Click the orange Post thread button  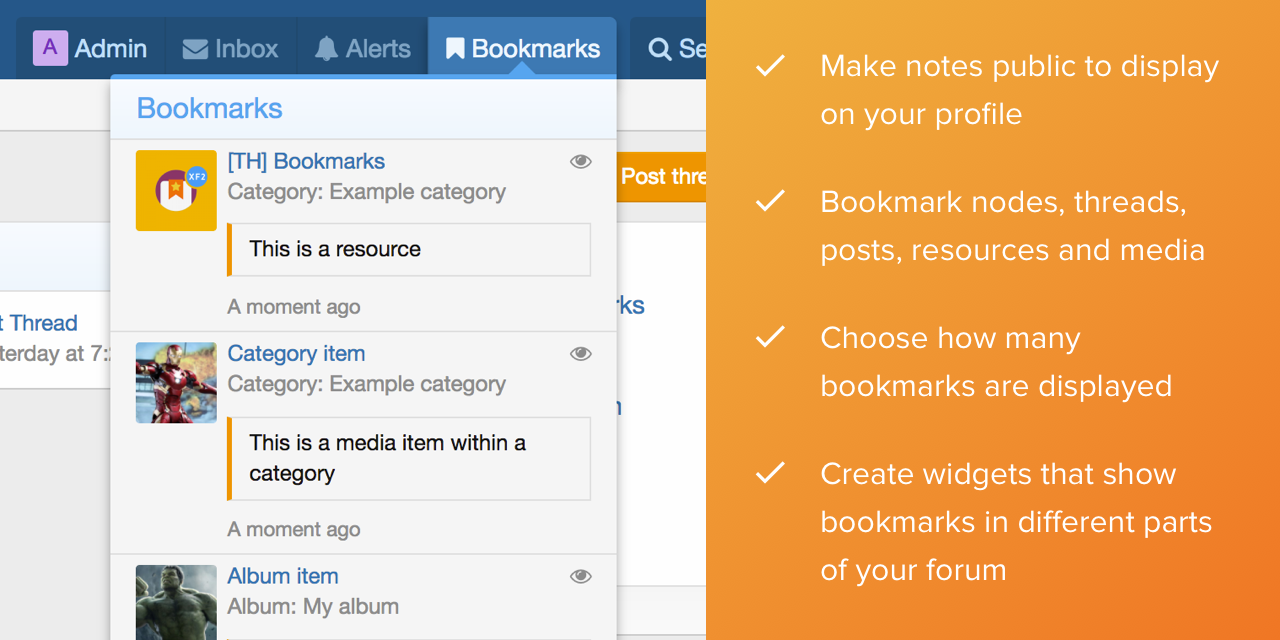662,177
